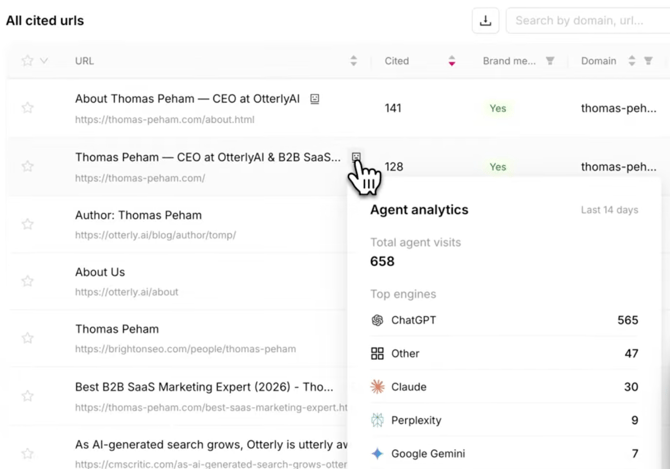Sort by the Cited column arrows
Image resolution: width=670 pixels, height=469 pixels.
(452, 61)
